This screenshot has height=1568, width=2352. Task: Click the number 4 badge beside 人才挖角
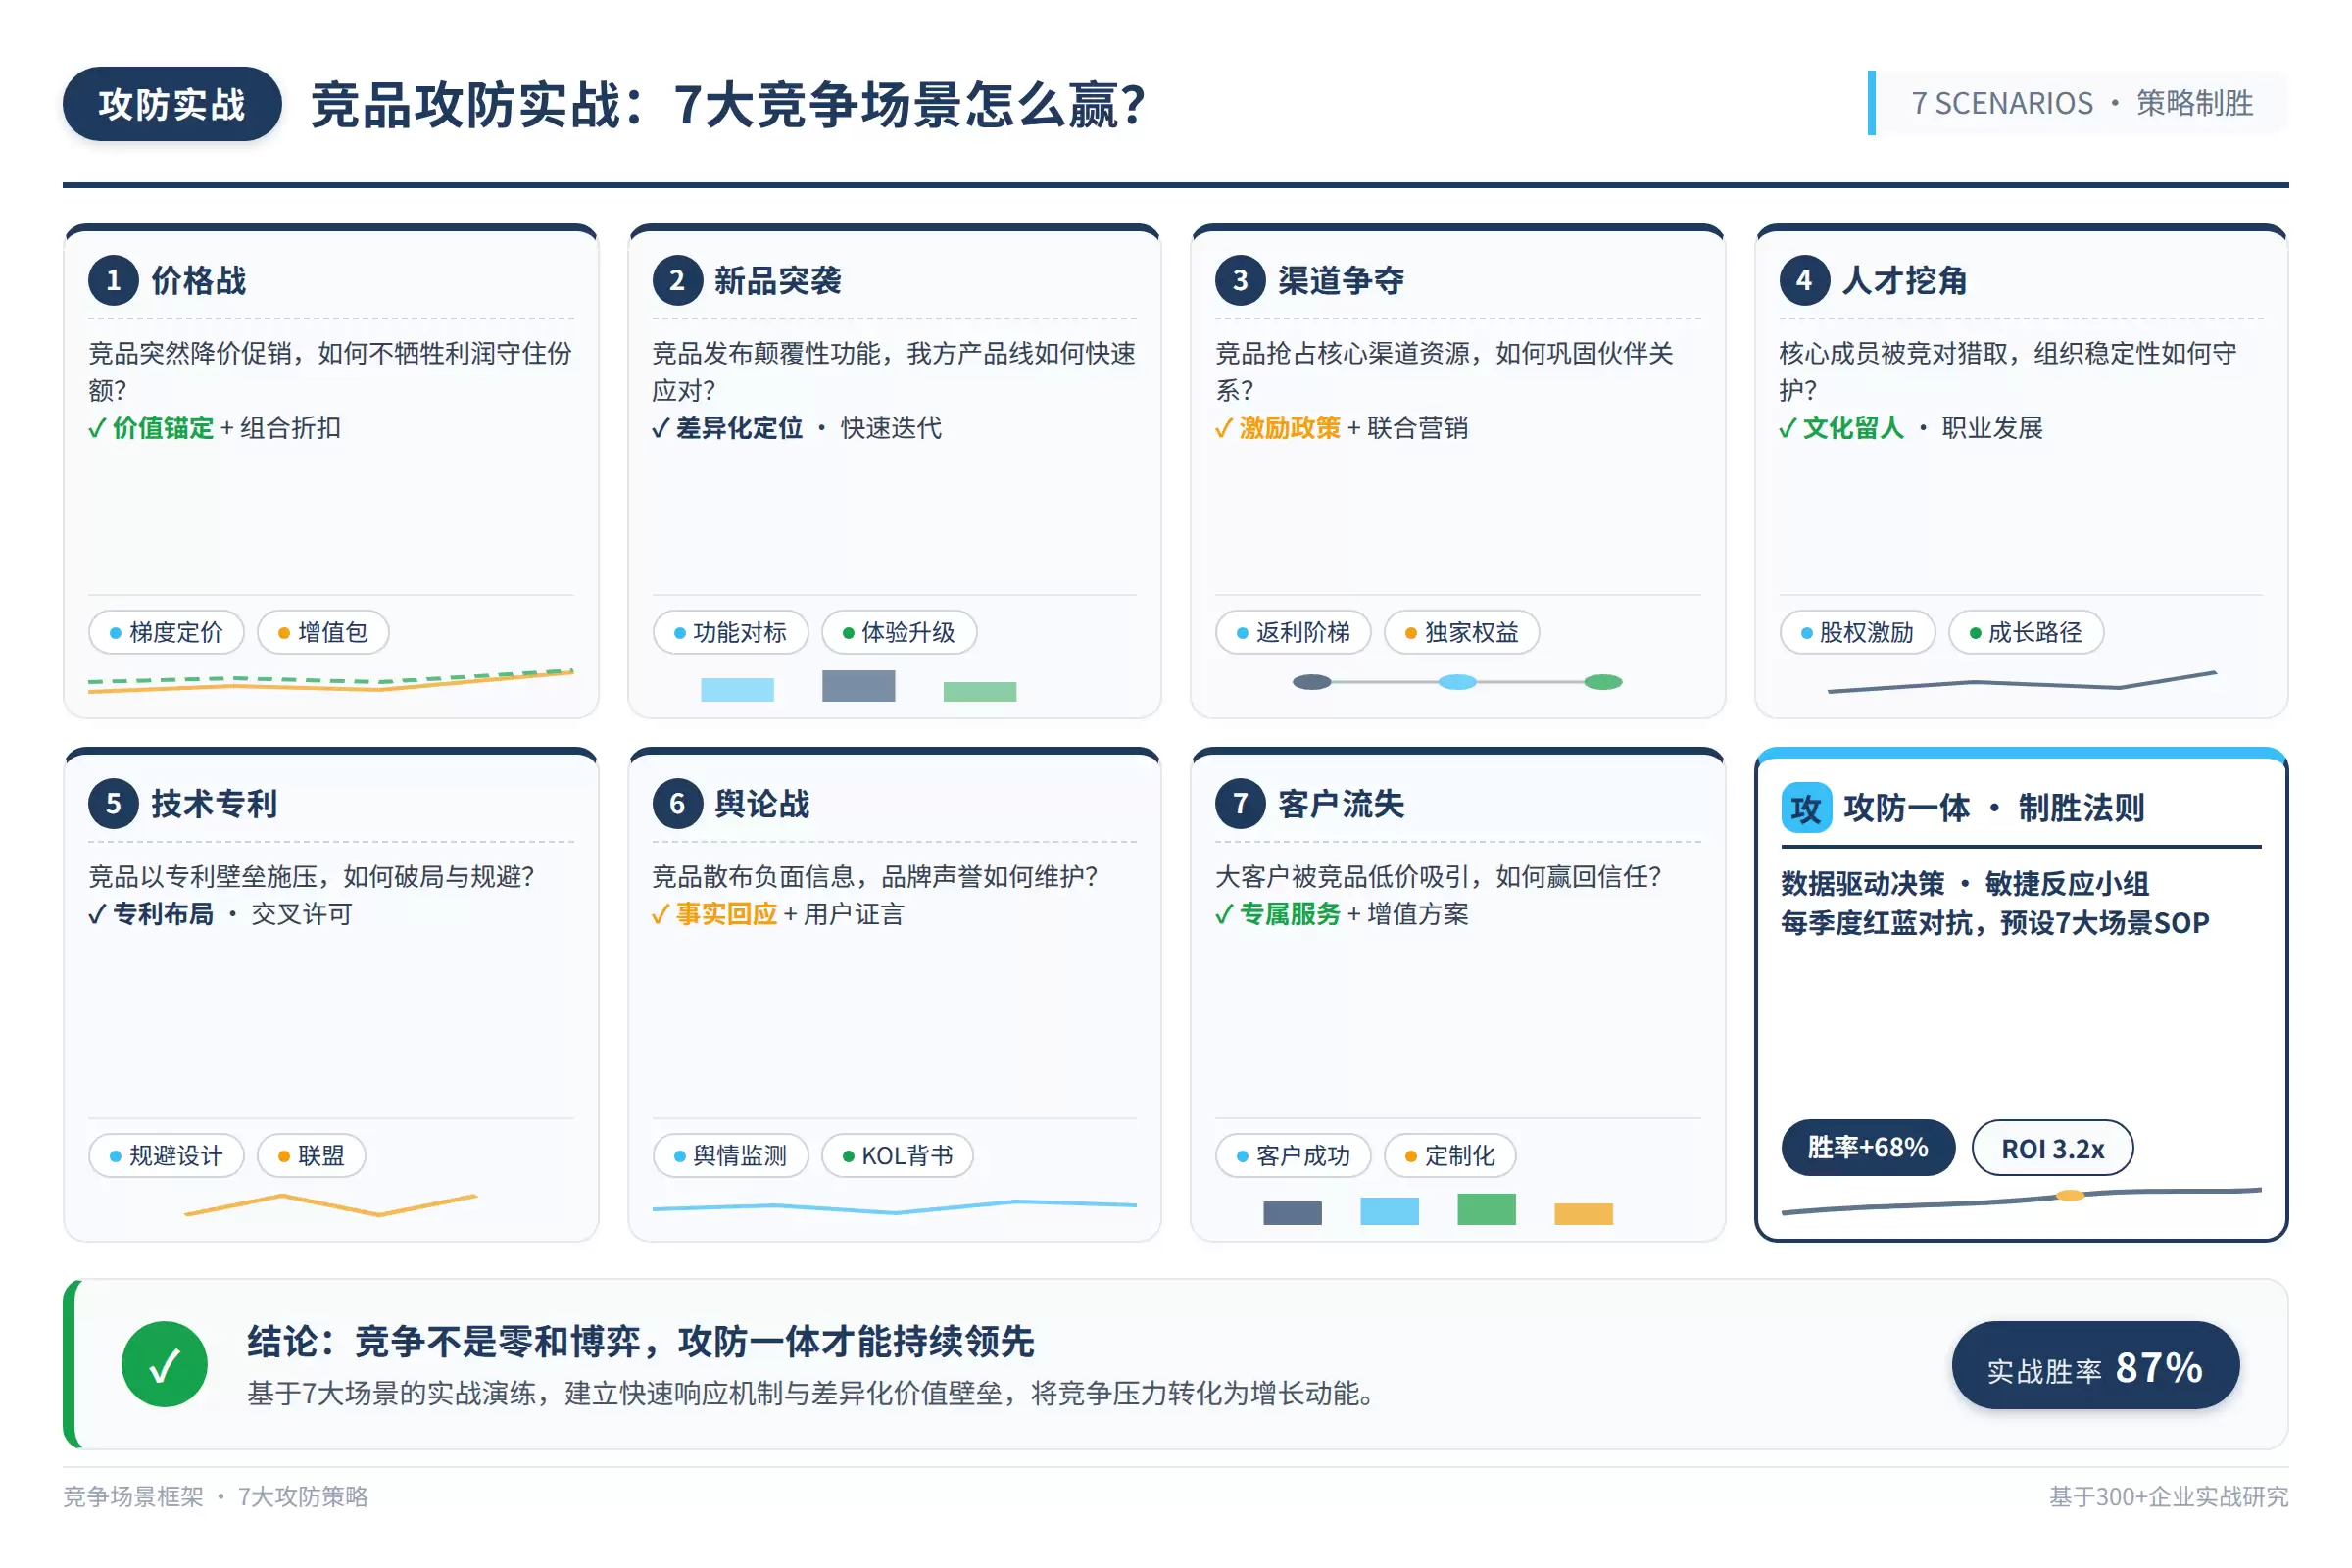pyautogui.click(x=1804, y=280)
